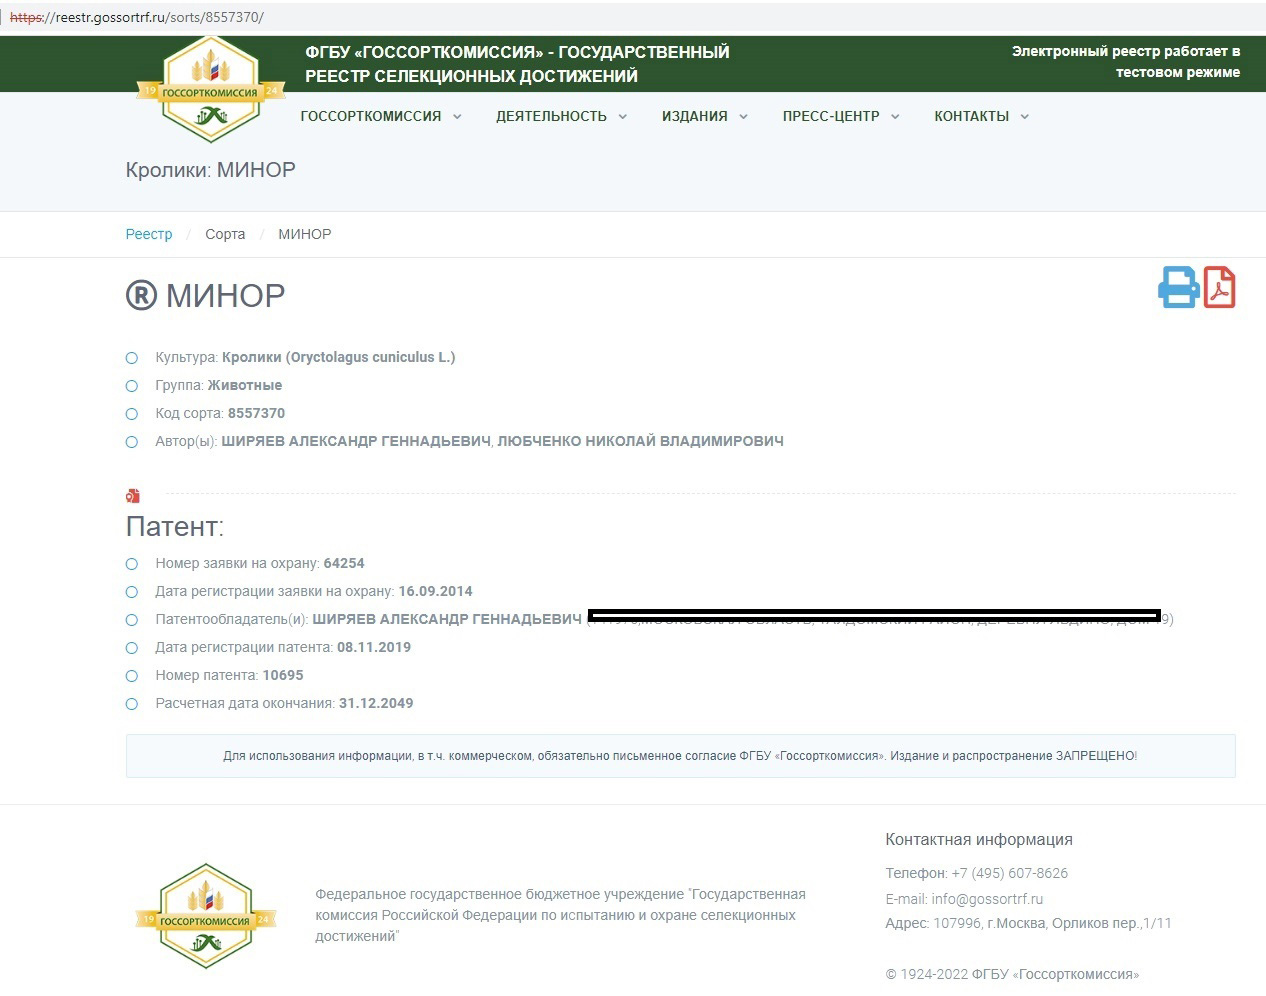The image size is (1266, 996).
Task: Click the Госсорткомиссия logo in the header
Action: point(210,90)
